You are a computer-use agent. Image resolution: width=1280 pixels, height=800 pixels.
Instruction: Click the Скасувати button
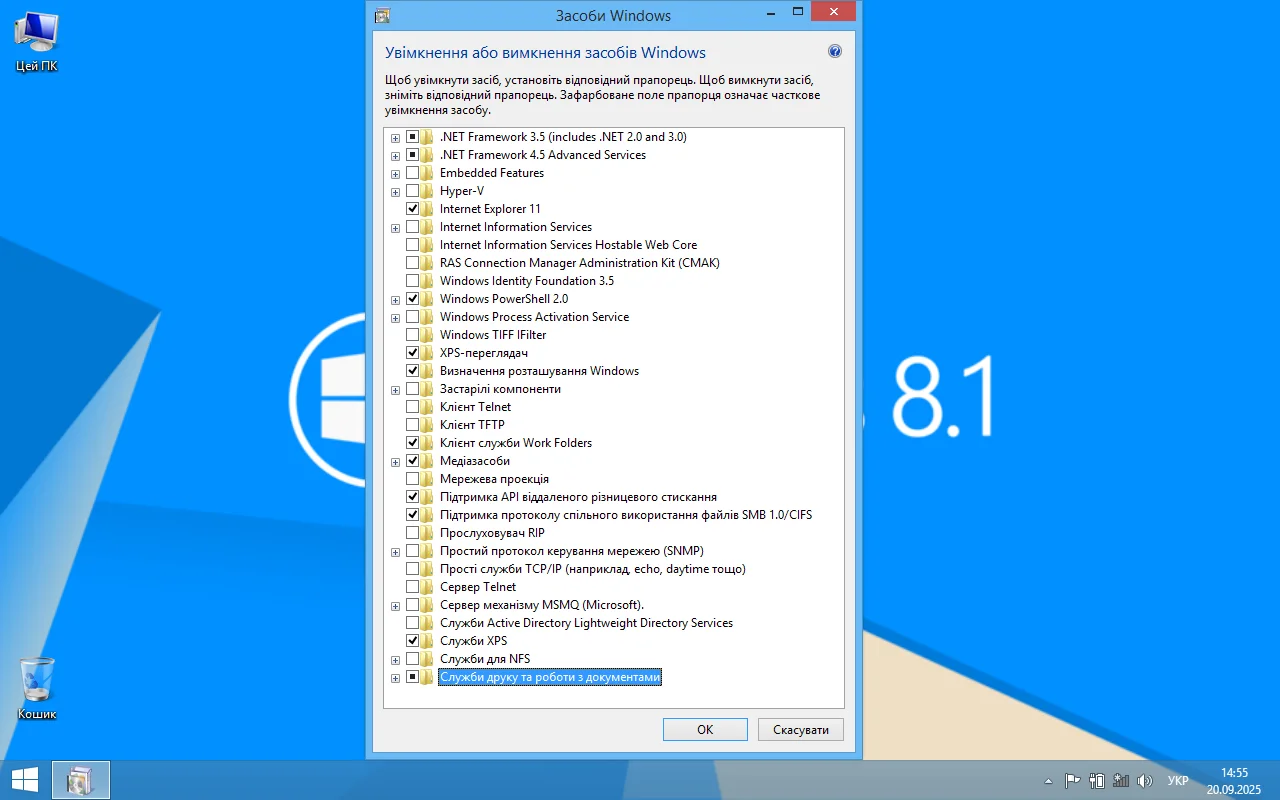[x=800, y=730]
